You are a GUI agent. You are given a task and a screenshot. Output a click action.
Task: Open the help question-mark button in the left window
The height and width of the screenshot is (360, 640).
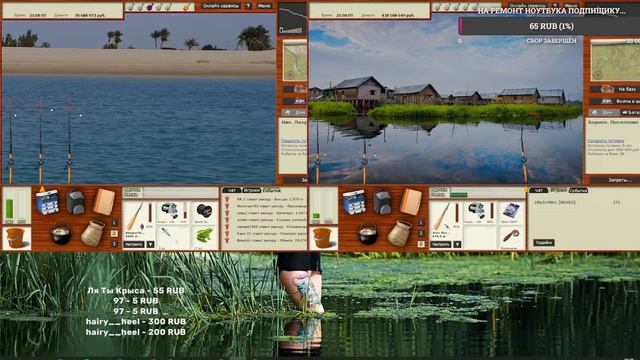[x=248, y=6]
